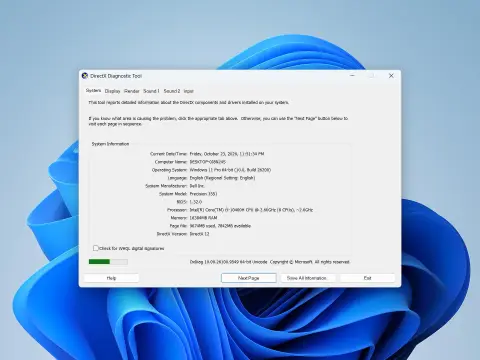Click the Page File used/available value
This screenshot has height=360, width=480.
[x=220, y=226]
